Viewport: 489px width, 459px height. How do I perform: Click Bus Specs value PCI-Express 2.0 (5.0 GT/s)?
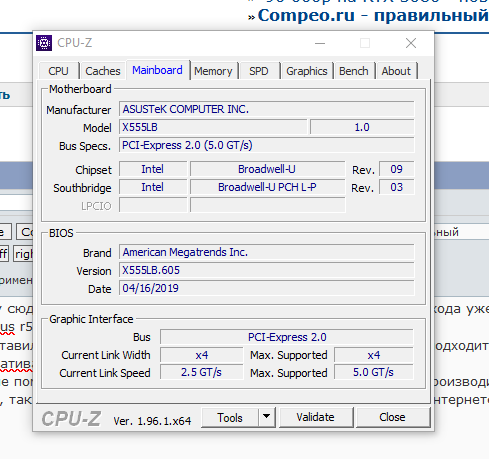pos(267,145)
